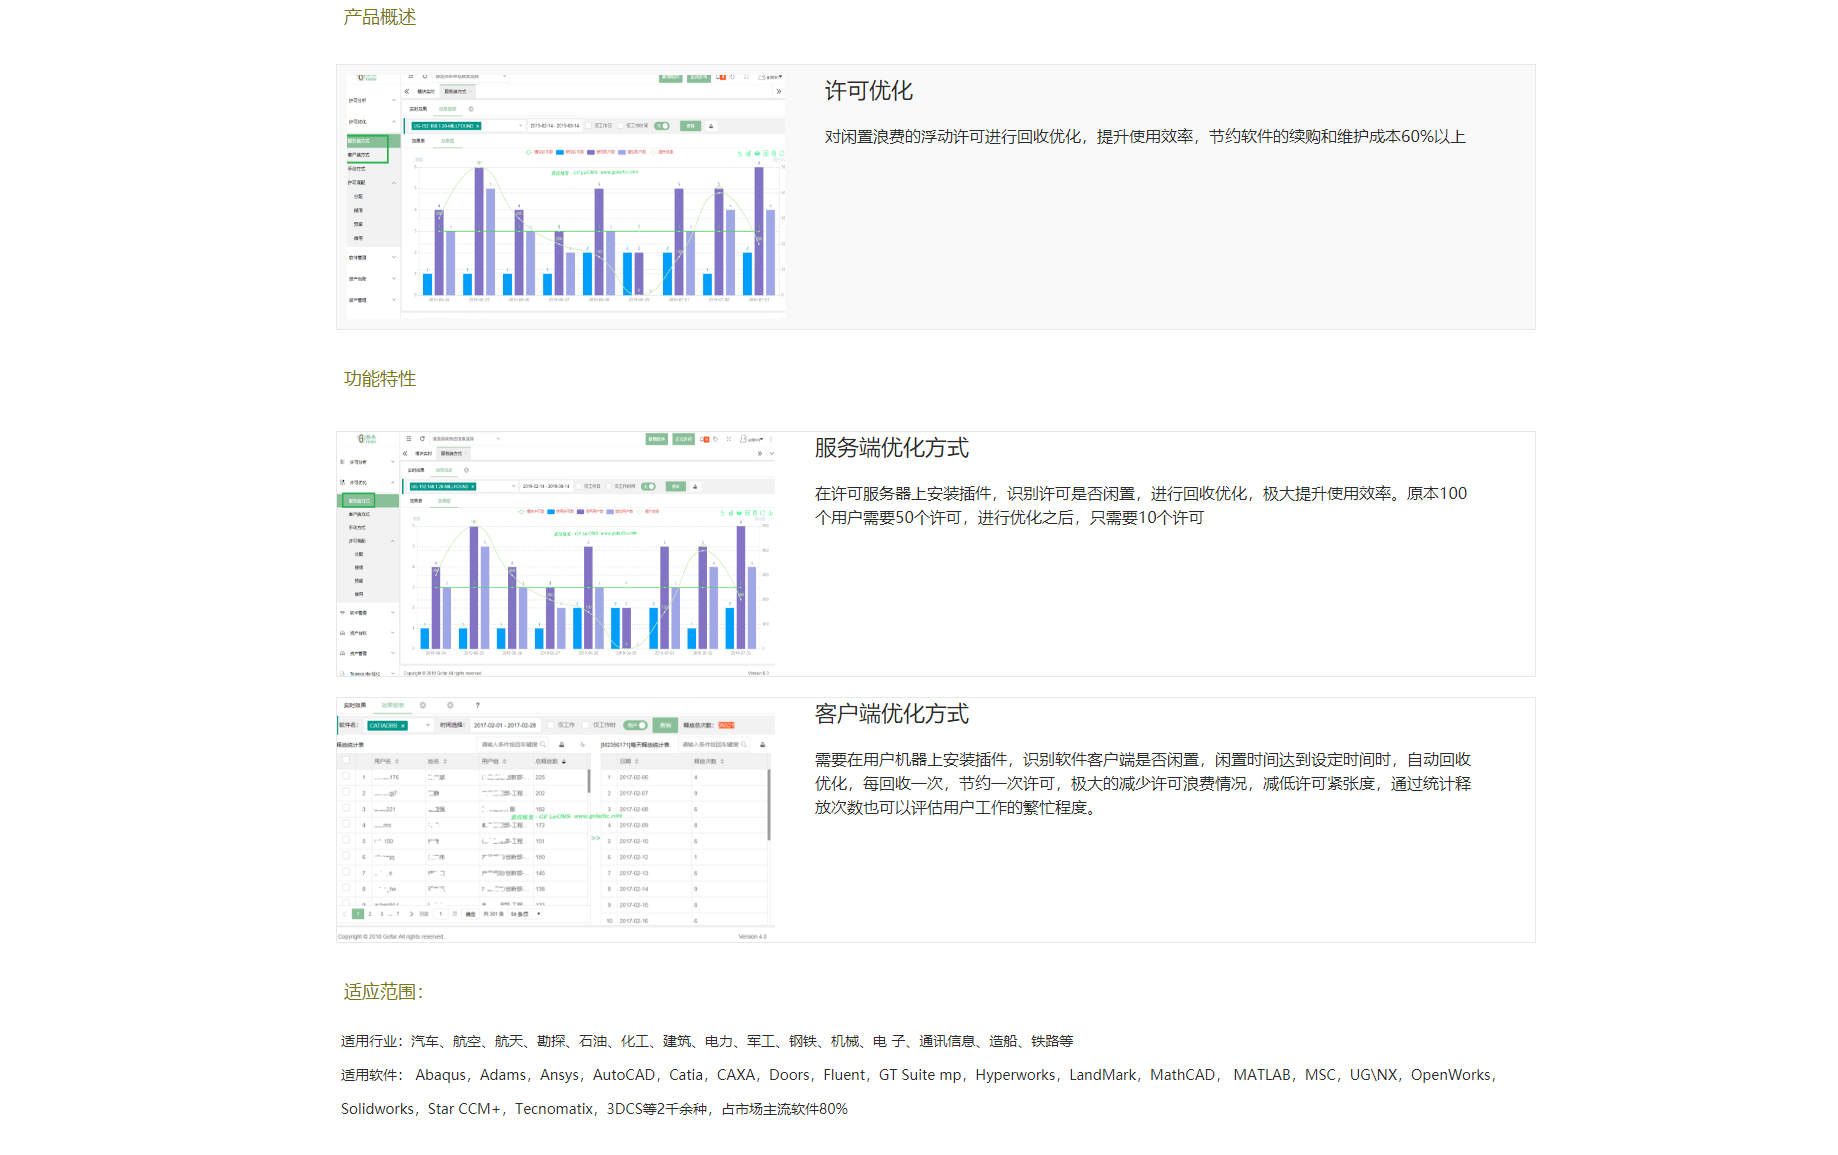Select 客户端方式 sidebar item in 服务端优化方式 screenshot

[359, 514]
